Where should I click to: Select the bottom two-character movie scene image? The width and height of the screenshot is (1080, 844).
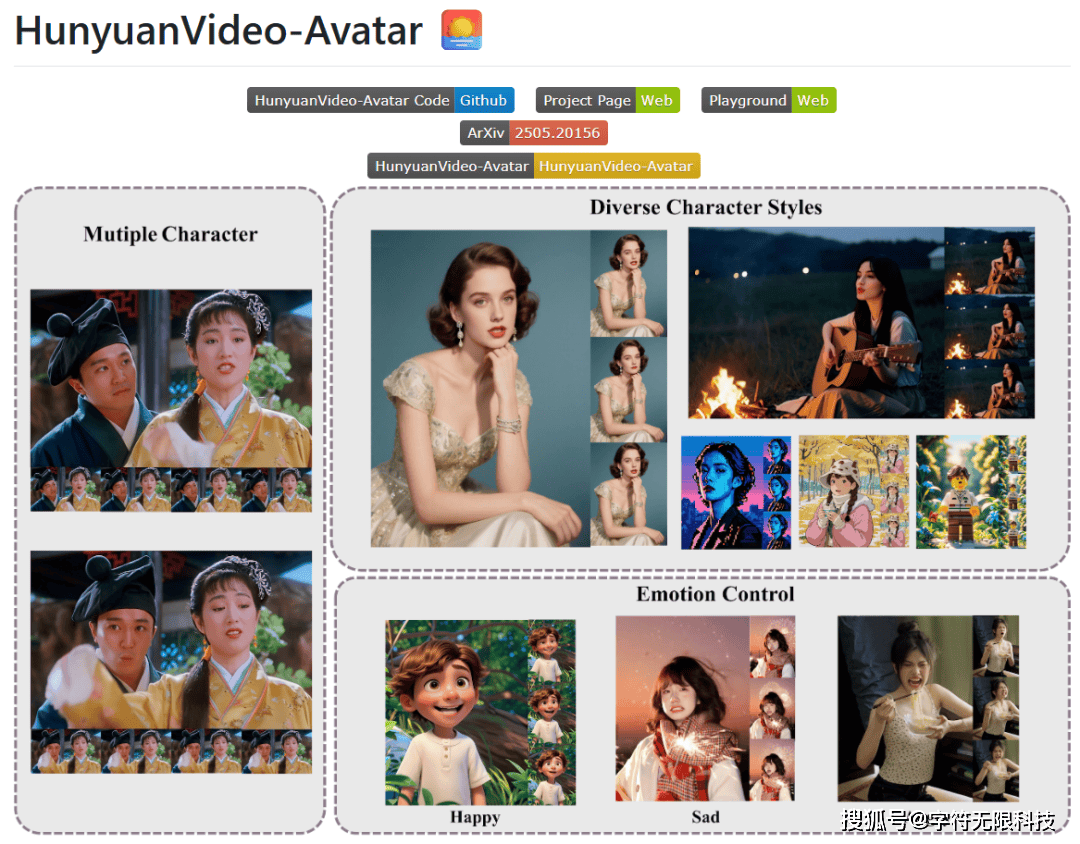click(x=171, y=661)
